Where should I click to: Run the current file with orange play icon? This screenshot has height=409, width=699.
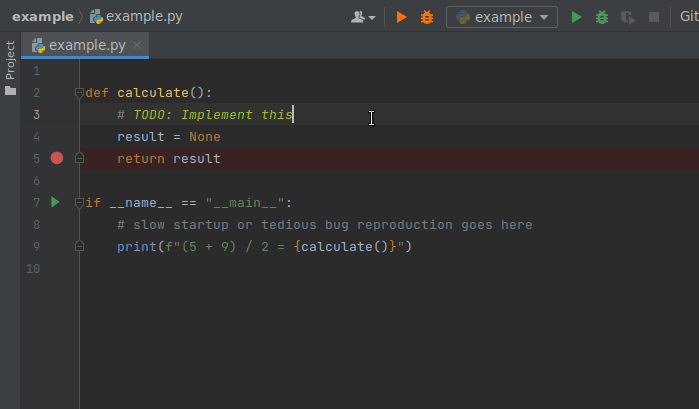tap(401, 17)
